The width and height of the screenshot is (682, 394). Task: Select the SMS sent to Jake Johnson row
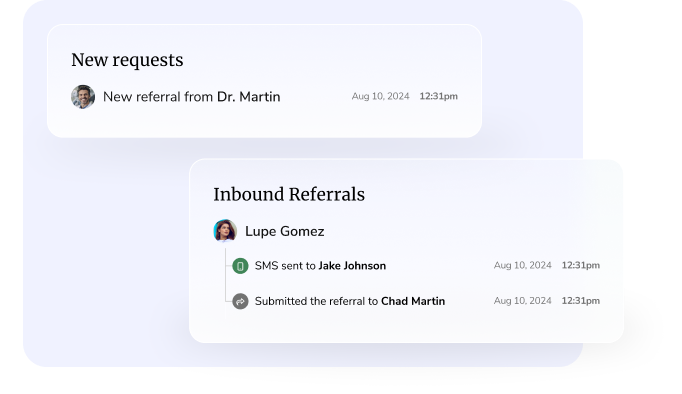(416, 266)
